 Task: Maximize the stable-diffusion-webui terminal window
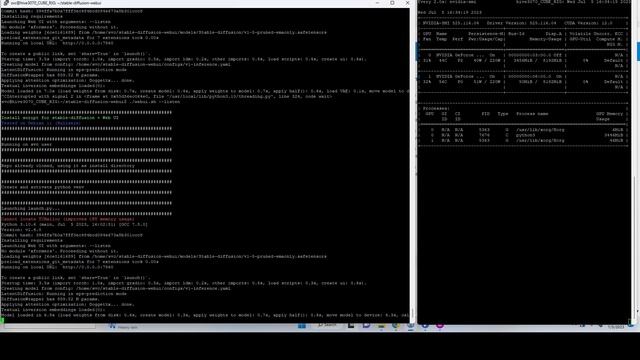pos(392,2)
